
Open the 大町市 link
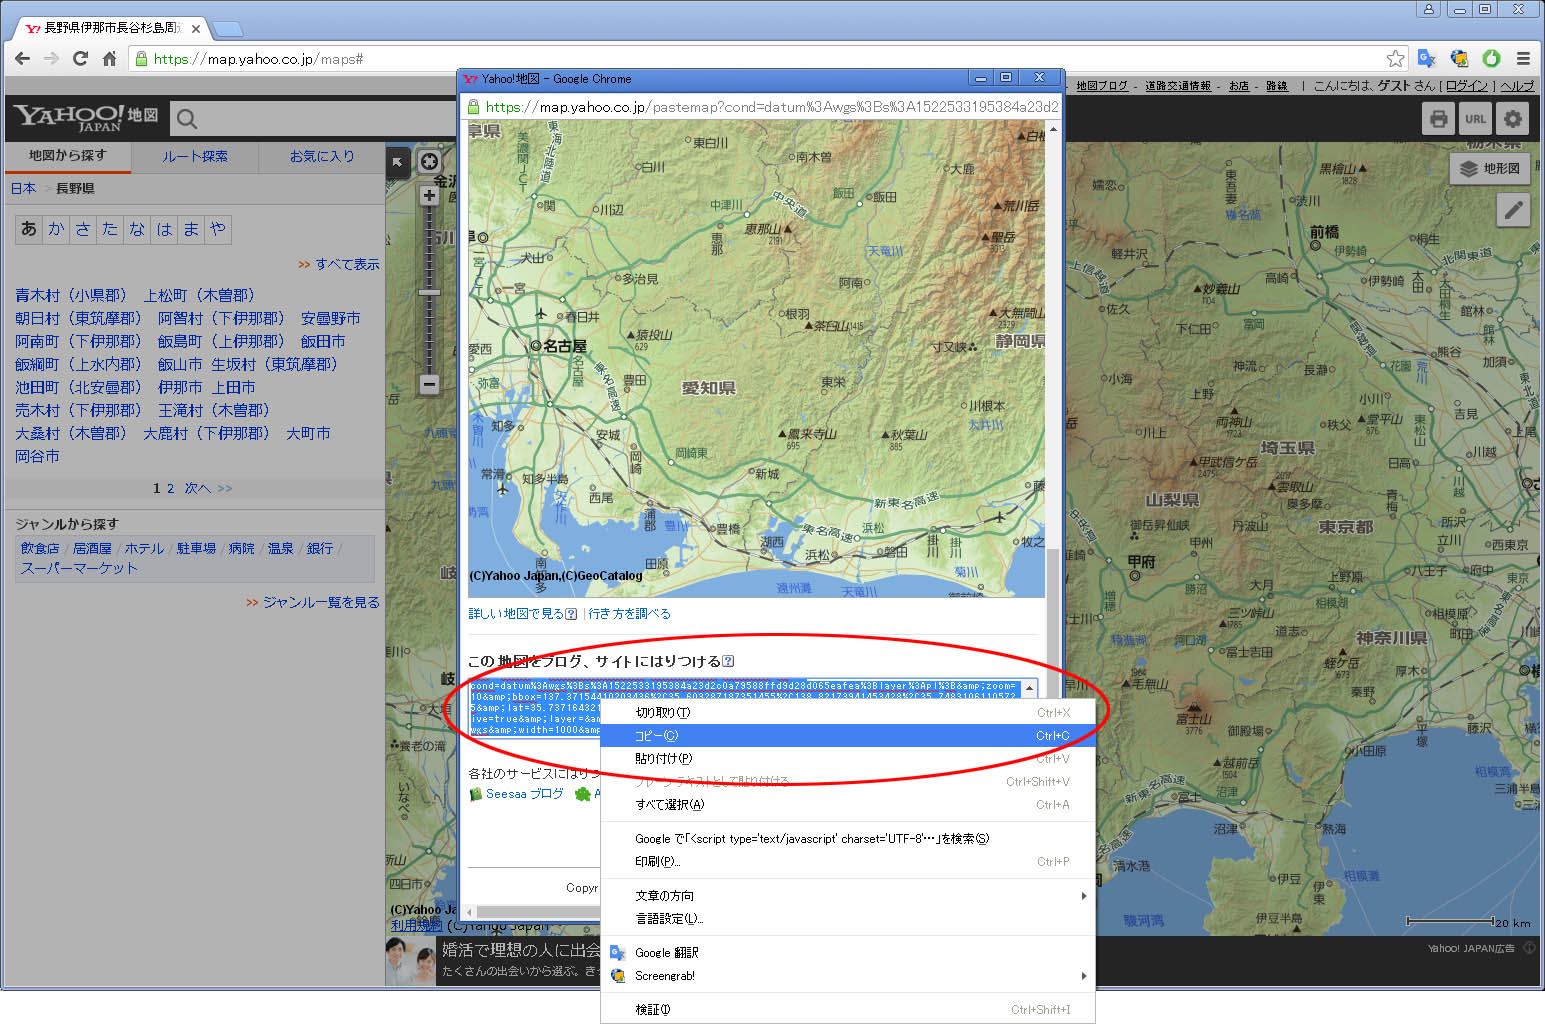[x=308, y=433]
